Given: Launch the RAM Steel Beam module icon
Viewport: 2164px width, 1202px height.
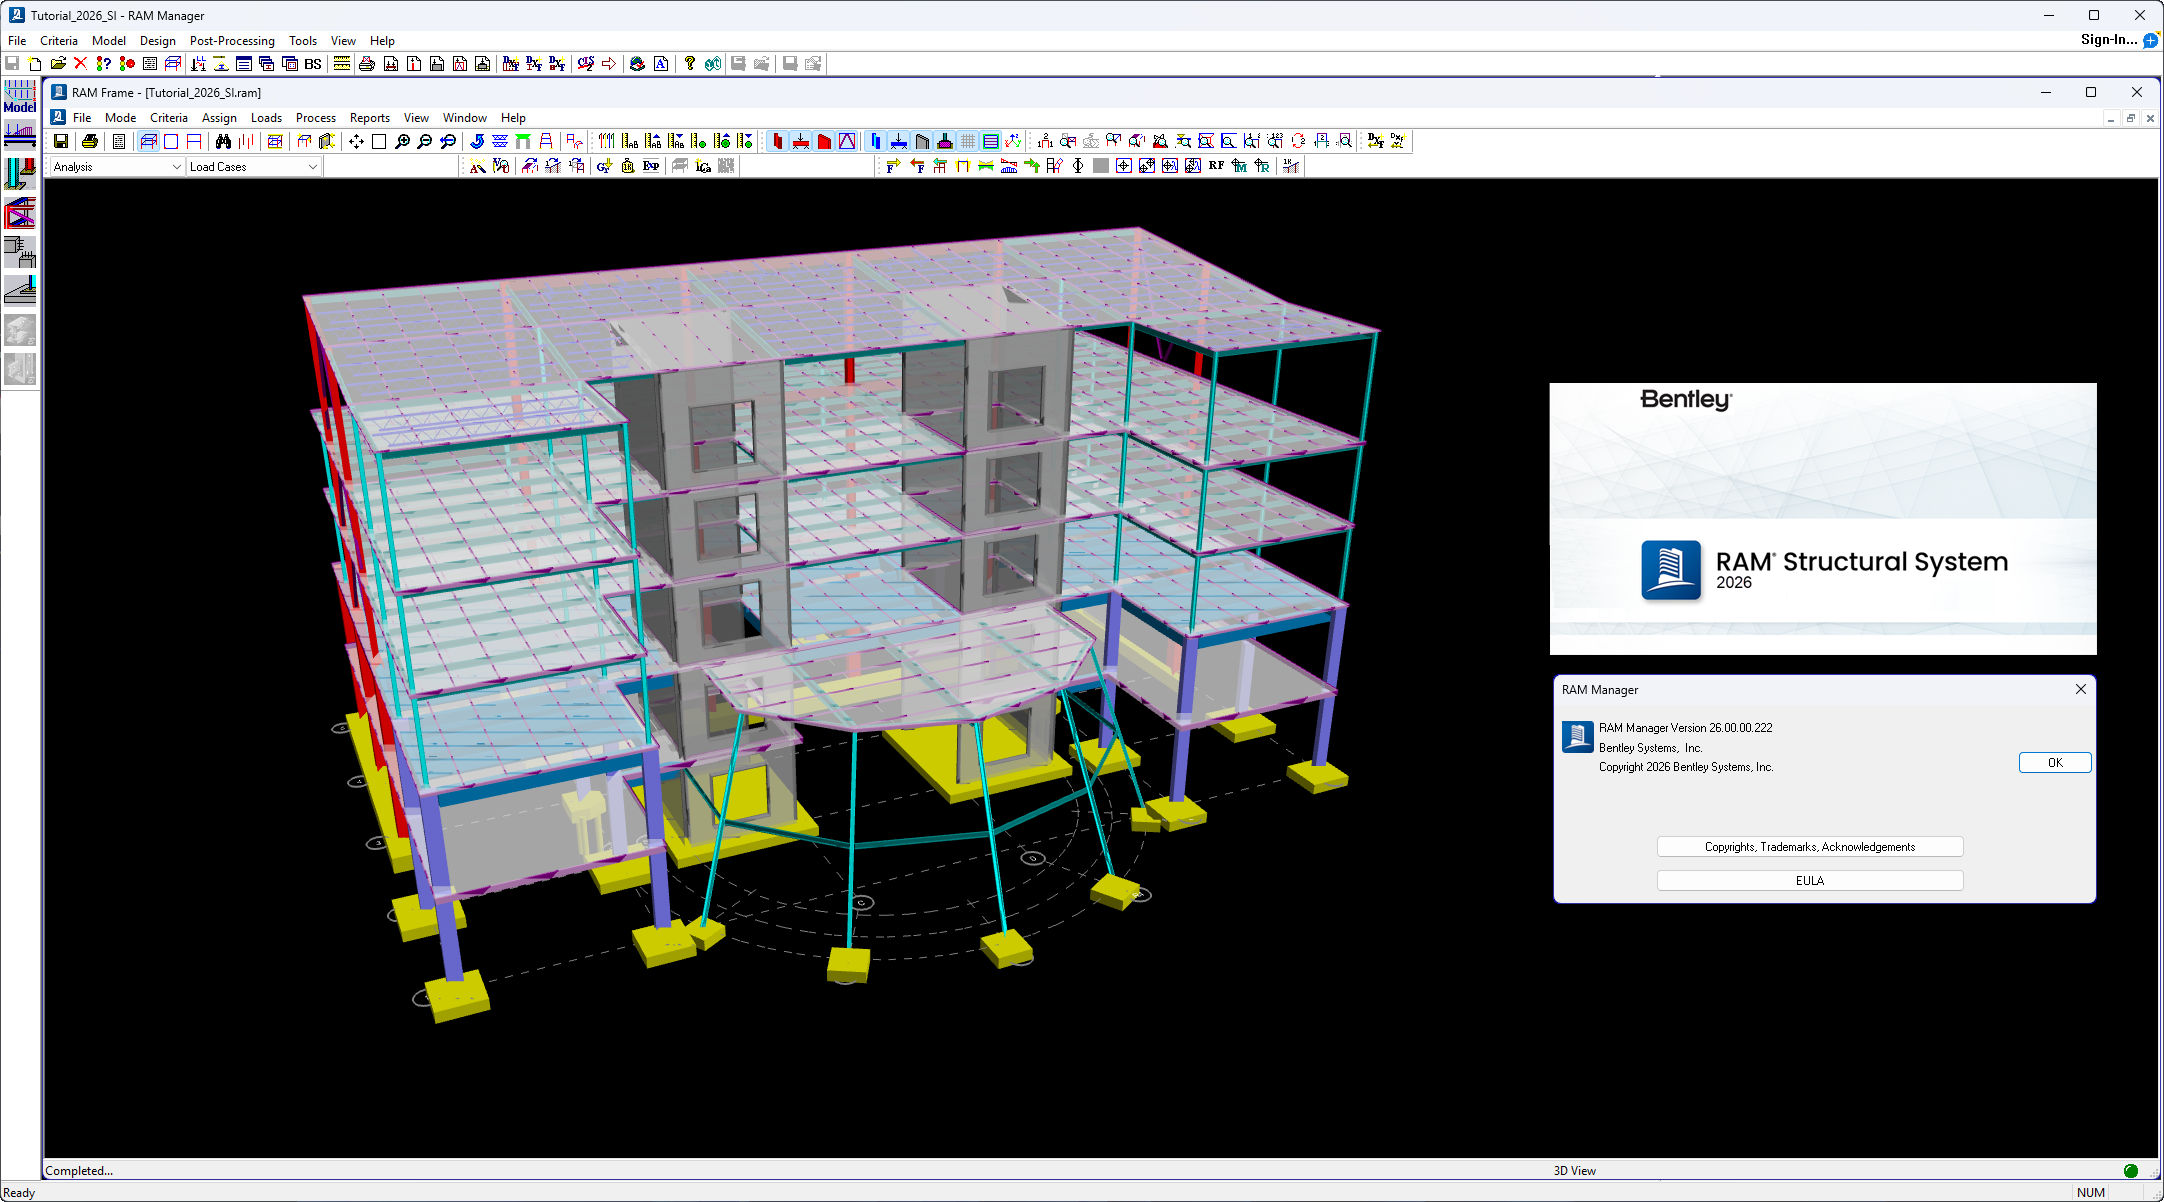Looking at the screenshot, I should pyautogui.click(x=20, y=134).
